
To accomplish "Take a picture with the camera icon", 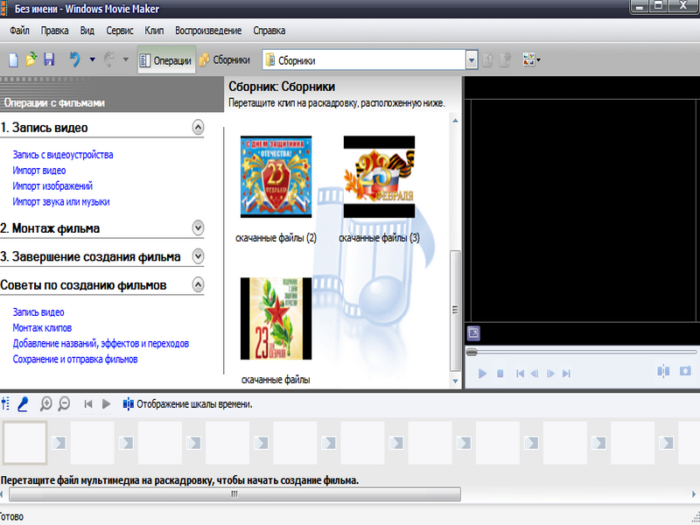I will tap(685, 371).
